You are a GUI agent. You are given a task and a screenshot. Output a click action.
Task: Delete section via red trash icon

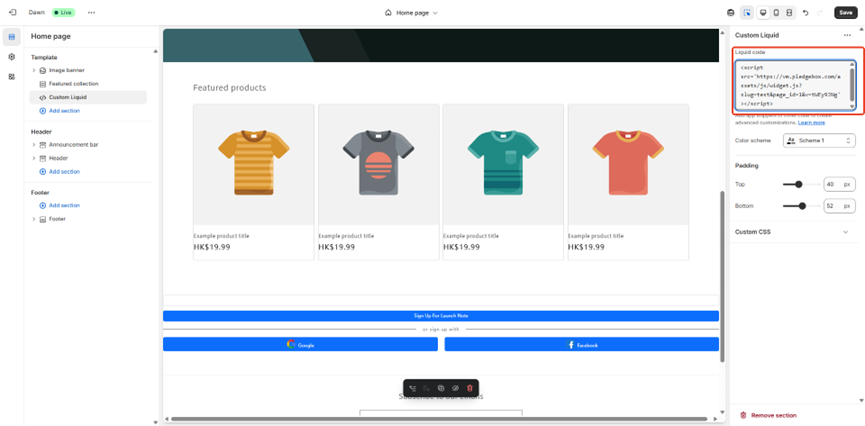470,388
